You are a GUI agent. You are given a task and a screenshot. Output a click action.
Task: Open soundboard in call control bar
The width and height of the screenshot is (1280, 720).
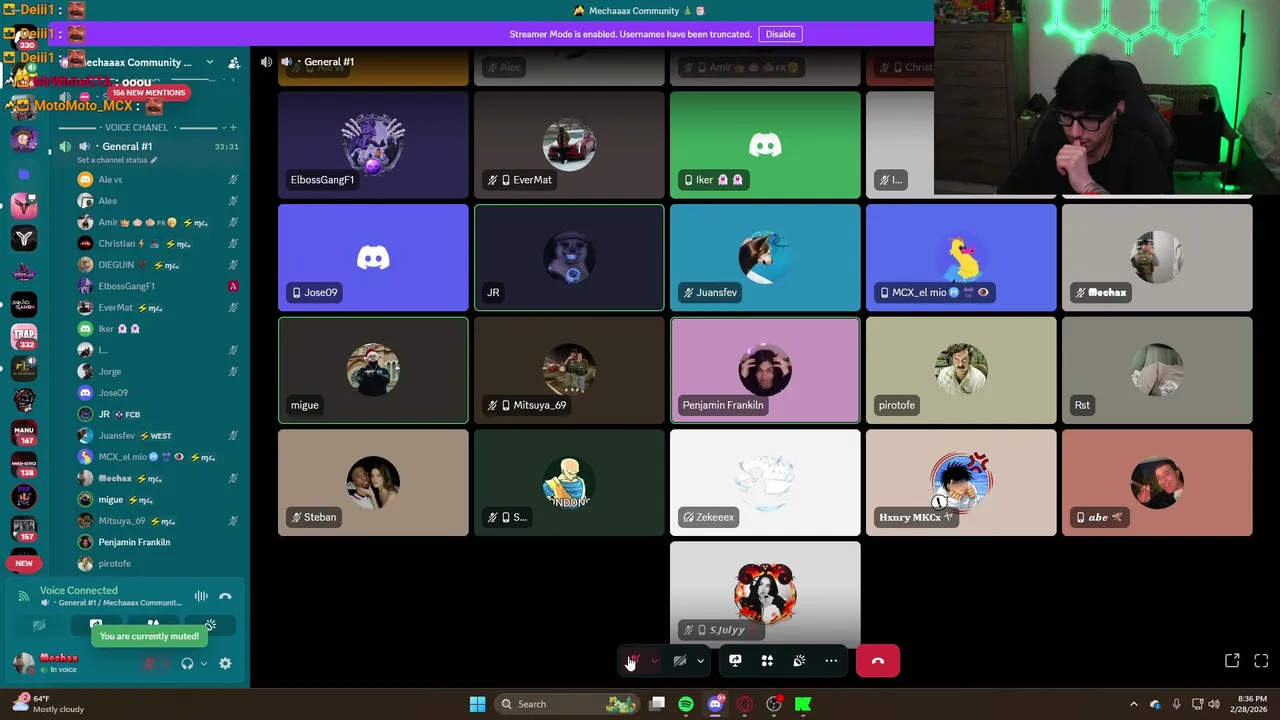(x=799, y=661)
